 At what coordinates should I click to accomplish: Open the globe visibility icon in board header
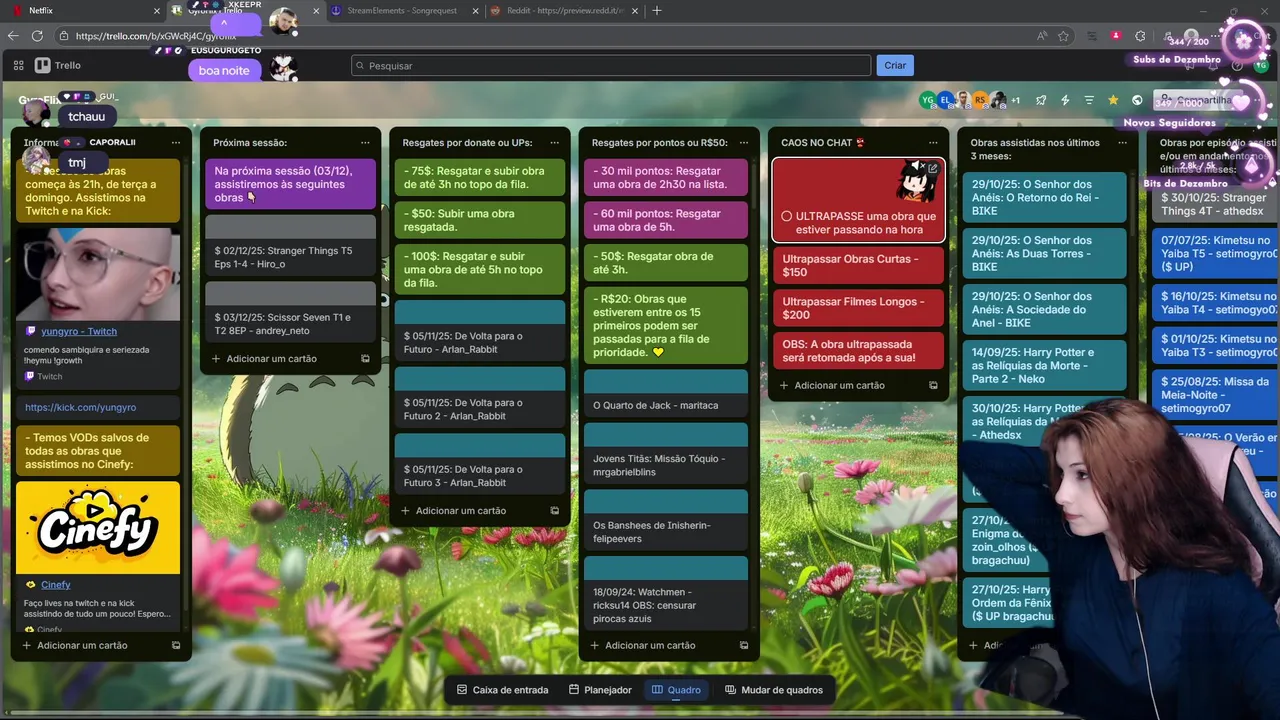pos(1137,100)
